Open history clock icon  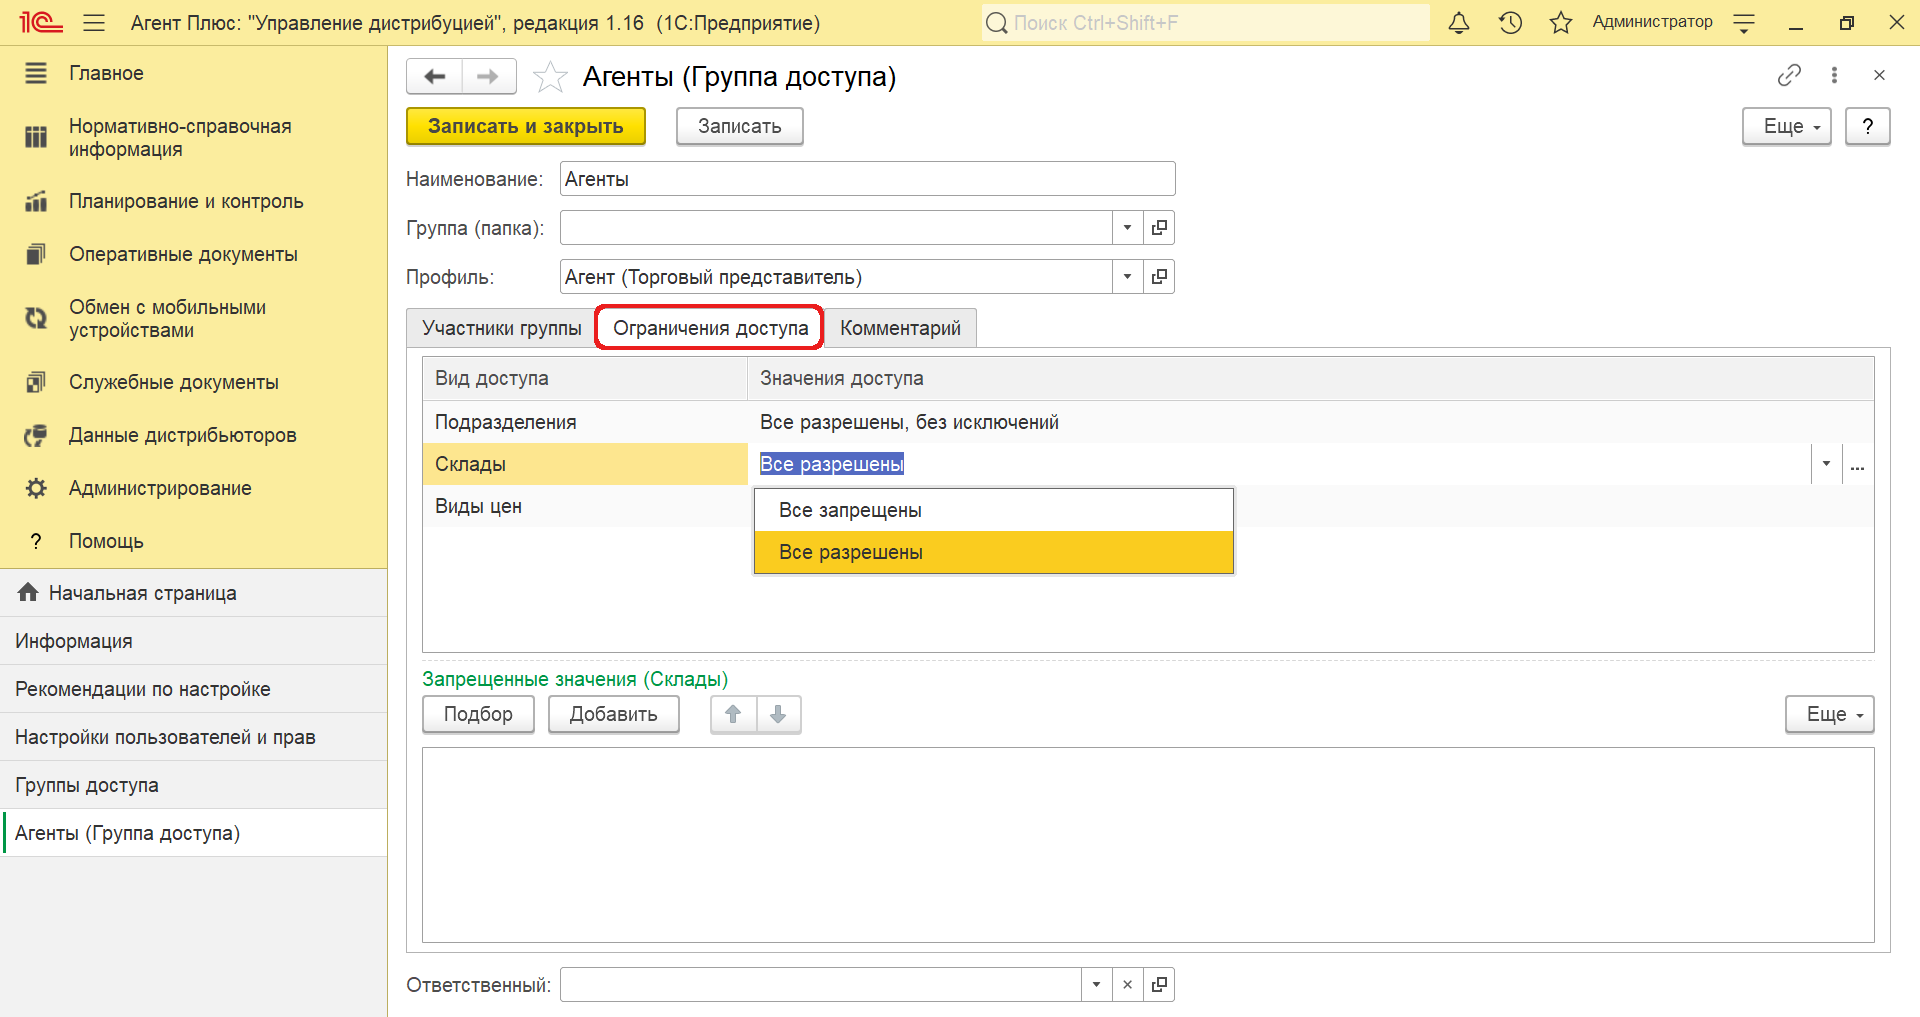pyautogui.click(x=1510, y=22)
